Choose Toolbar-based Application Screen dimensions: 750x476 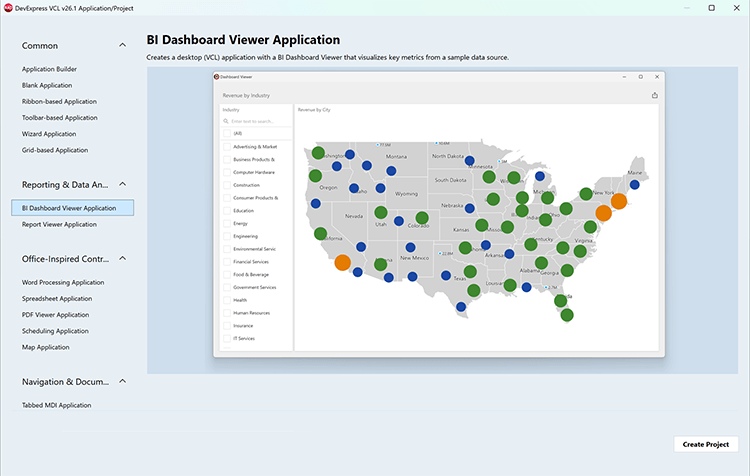point(60,118)
